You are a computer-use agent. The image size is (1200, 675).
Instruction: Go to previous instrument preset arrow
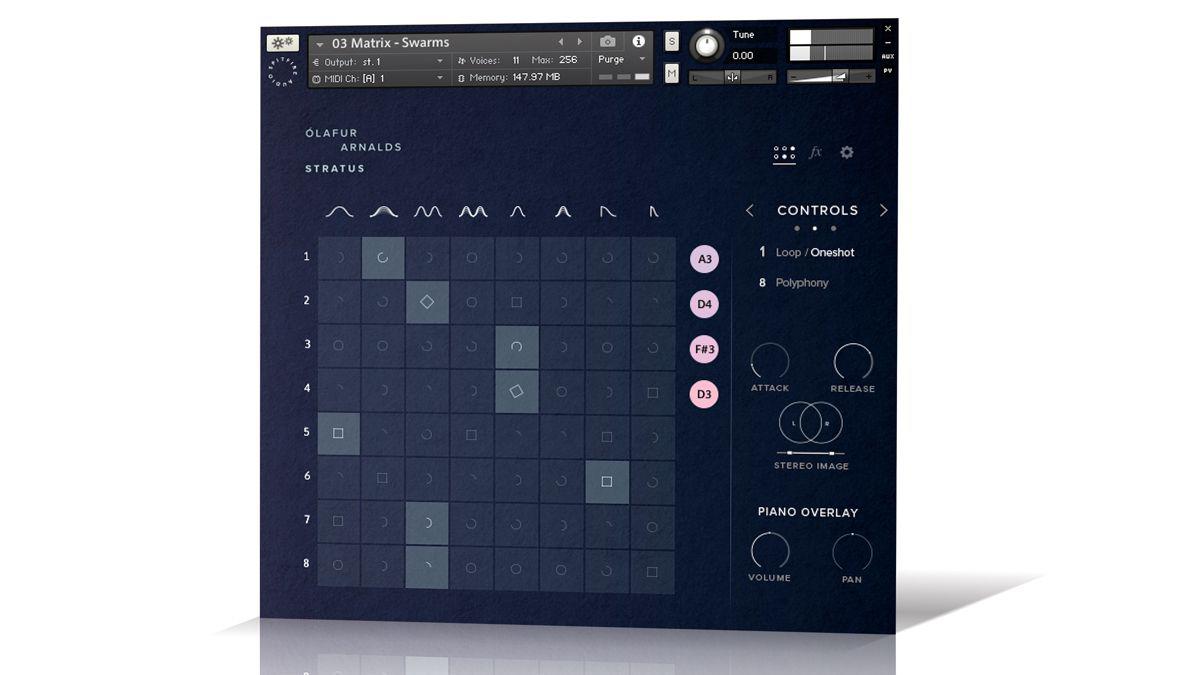click(x=561, y=42)
